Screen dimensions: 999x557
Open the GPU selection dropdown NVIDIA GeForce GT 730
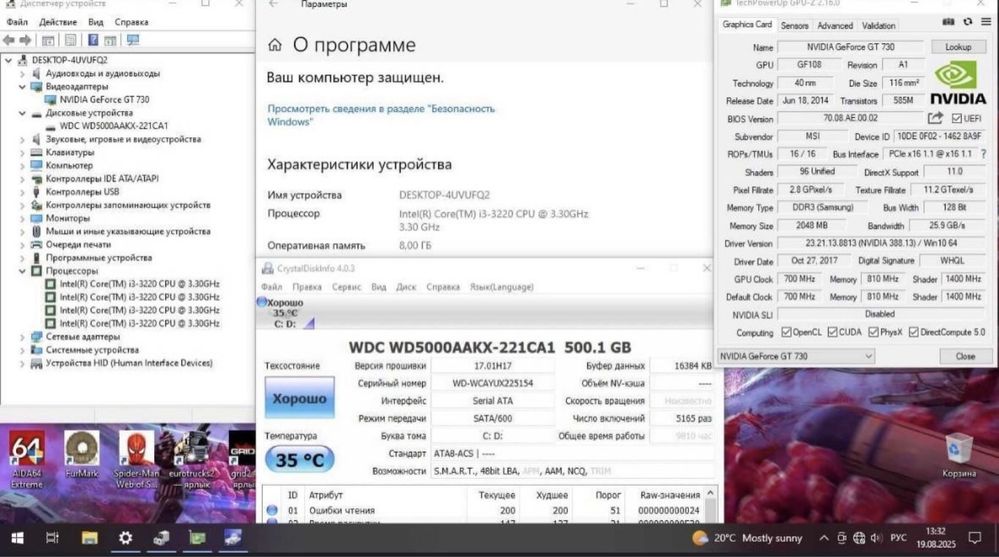(796, 356)
